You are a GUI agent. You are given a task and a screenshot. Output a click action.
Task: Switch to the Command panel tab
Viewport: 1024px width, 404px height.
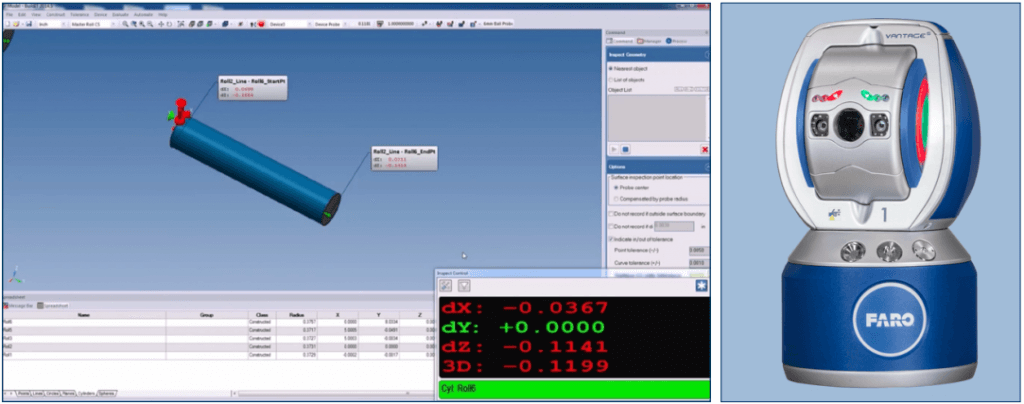point(619,41)
